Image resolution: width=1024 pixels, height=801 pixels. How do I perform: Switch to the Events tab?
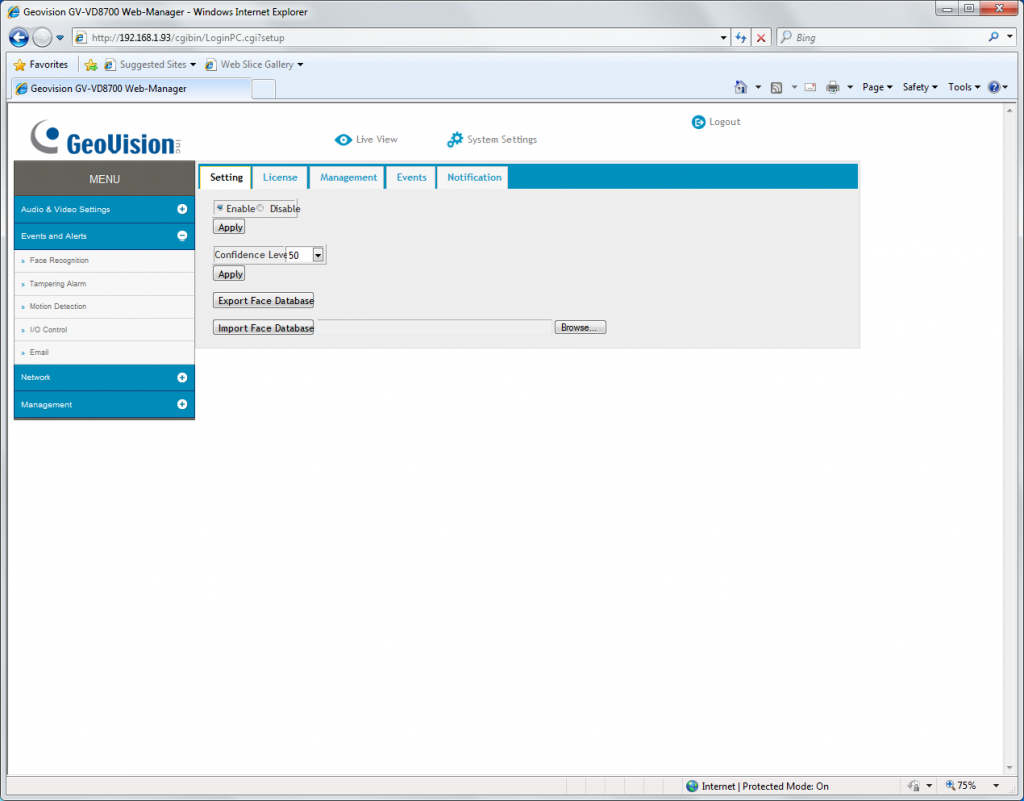(411, 177)
